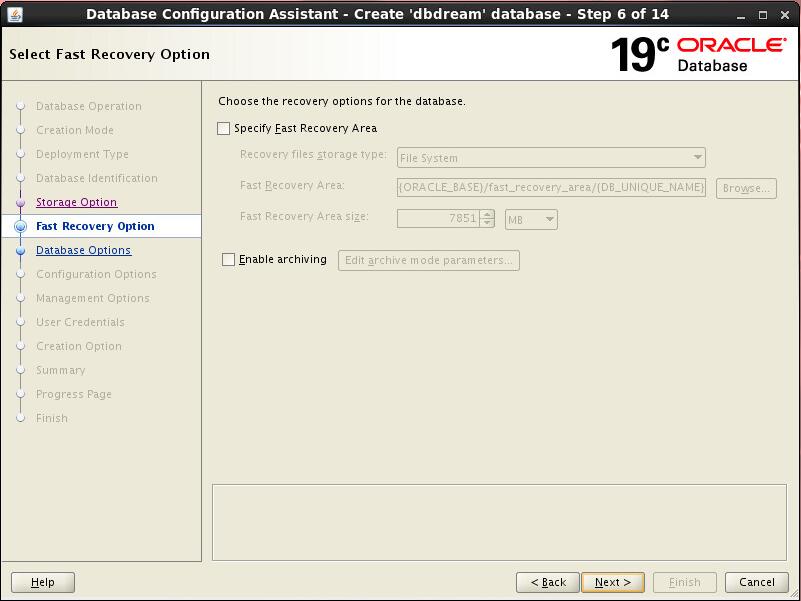Screen dimensions: 801x601
Task: Go Back to previous step
Action: pos(548,582)
